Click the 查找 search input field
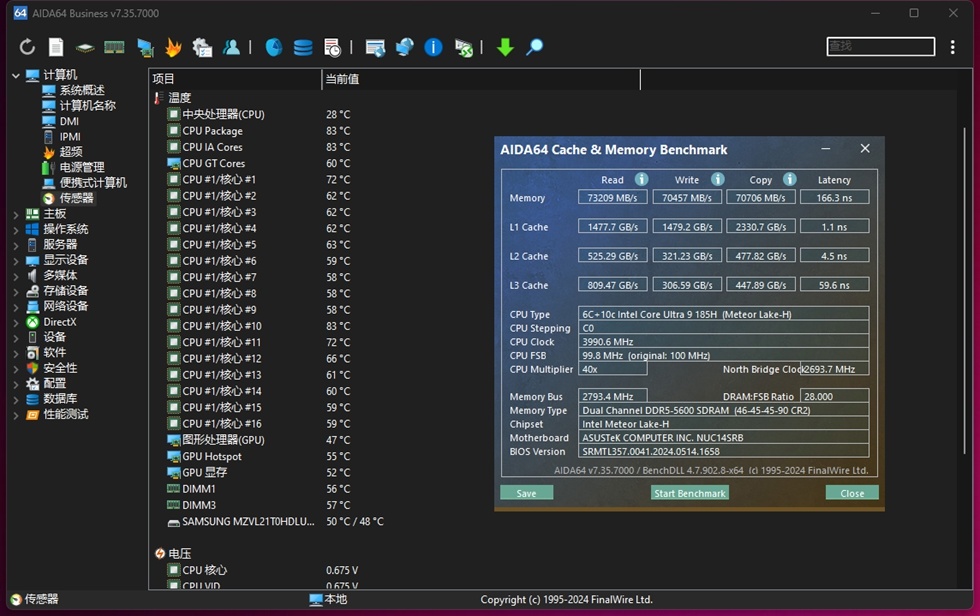 (x=881, y=46)
